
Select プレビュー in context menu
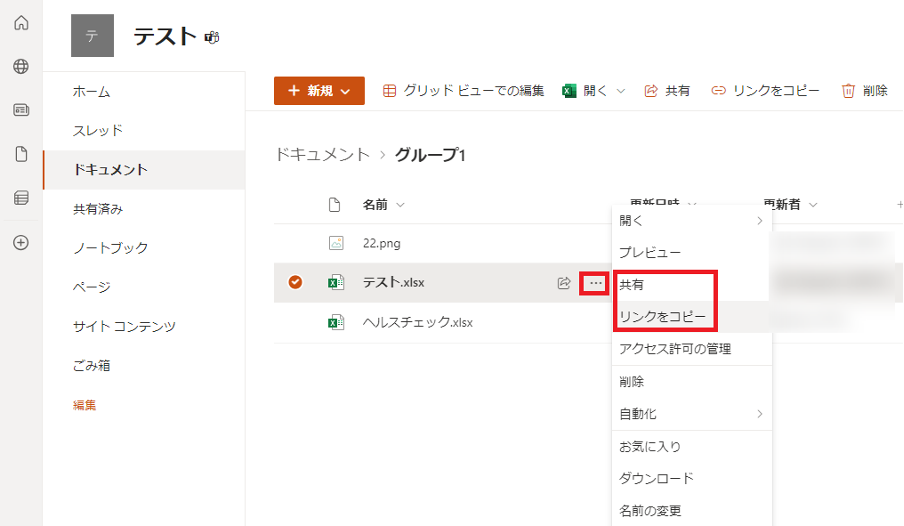[692, 253]
